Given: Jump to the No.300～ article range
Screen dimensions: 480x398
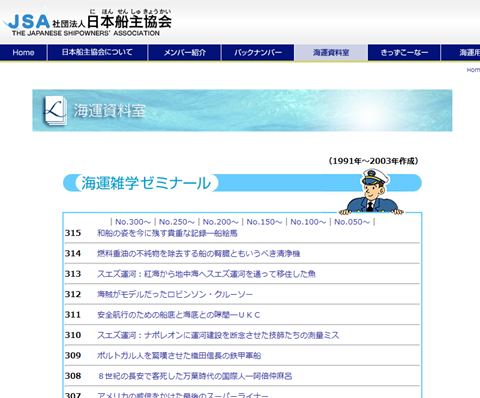Looking at the screenshot, I should (133, 222).
